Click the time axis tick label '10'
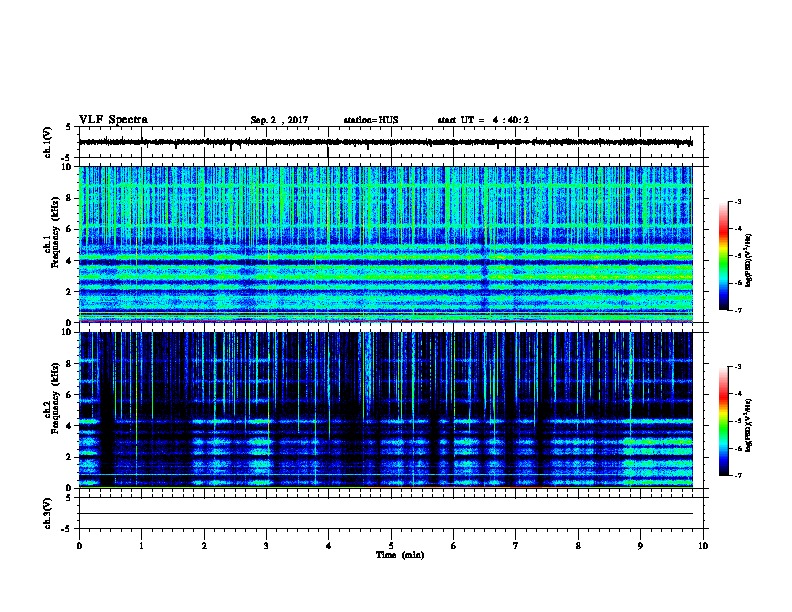Viewport: 792px width, 612px height. click(x=703, y=546)
